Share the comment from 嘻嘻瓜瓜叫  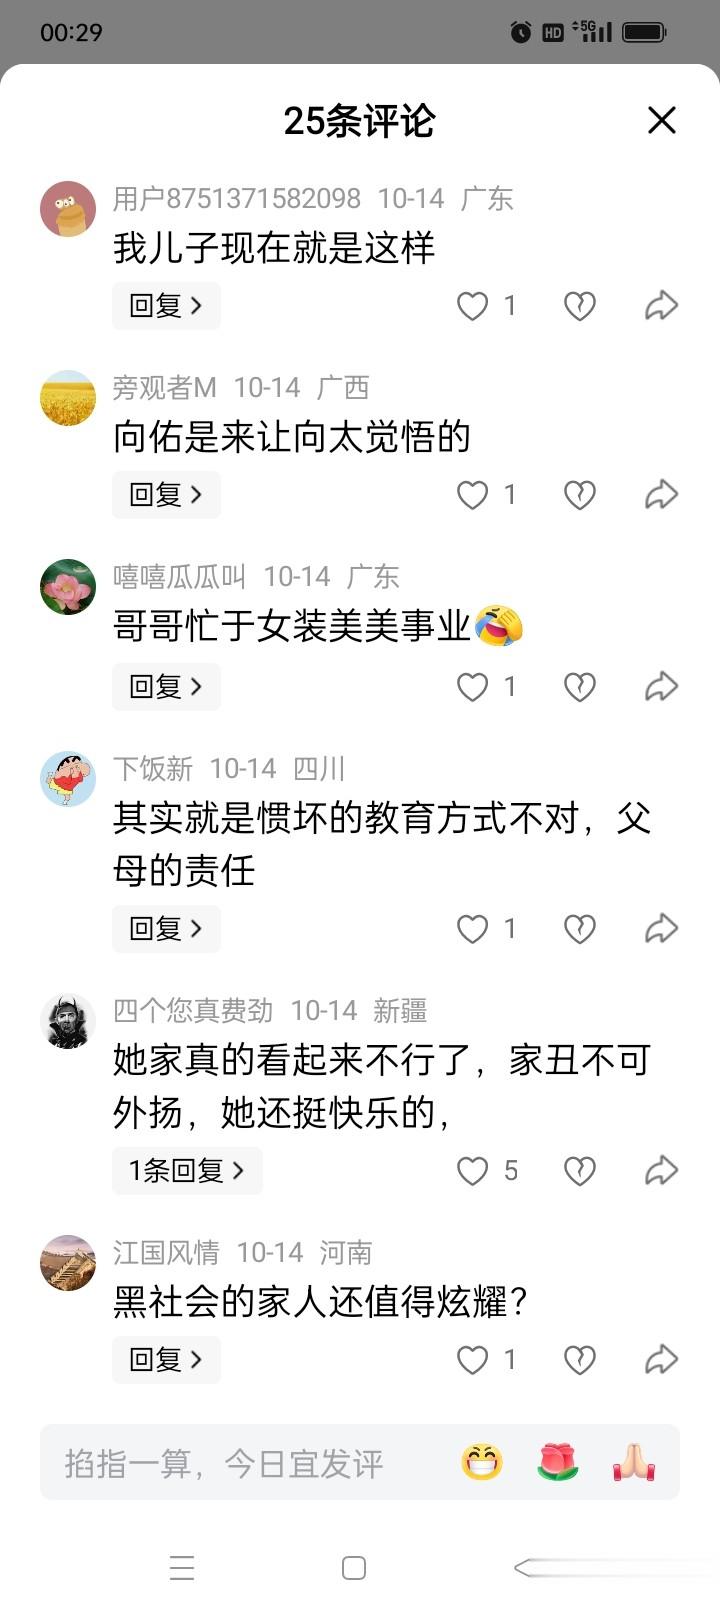[x=661, y=687]
